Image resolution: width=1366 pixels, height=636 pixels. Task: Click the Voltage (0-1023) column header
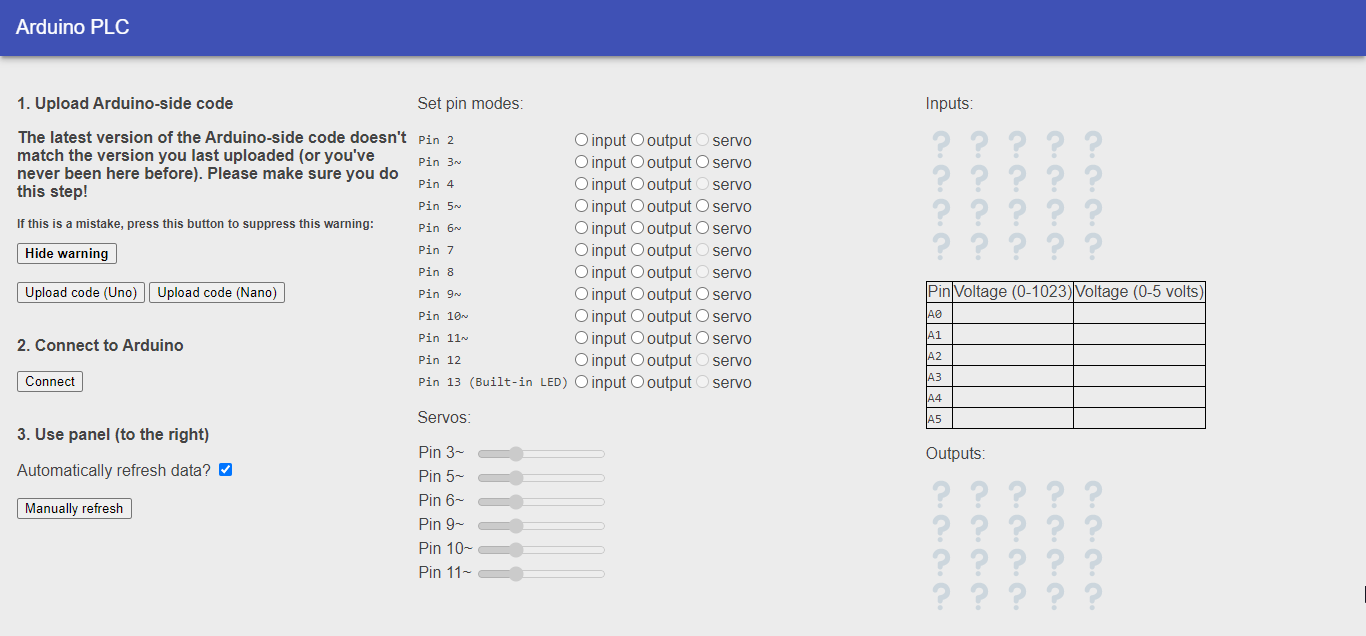coord(1013,292)
